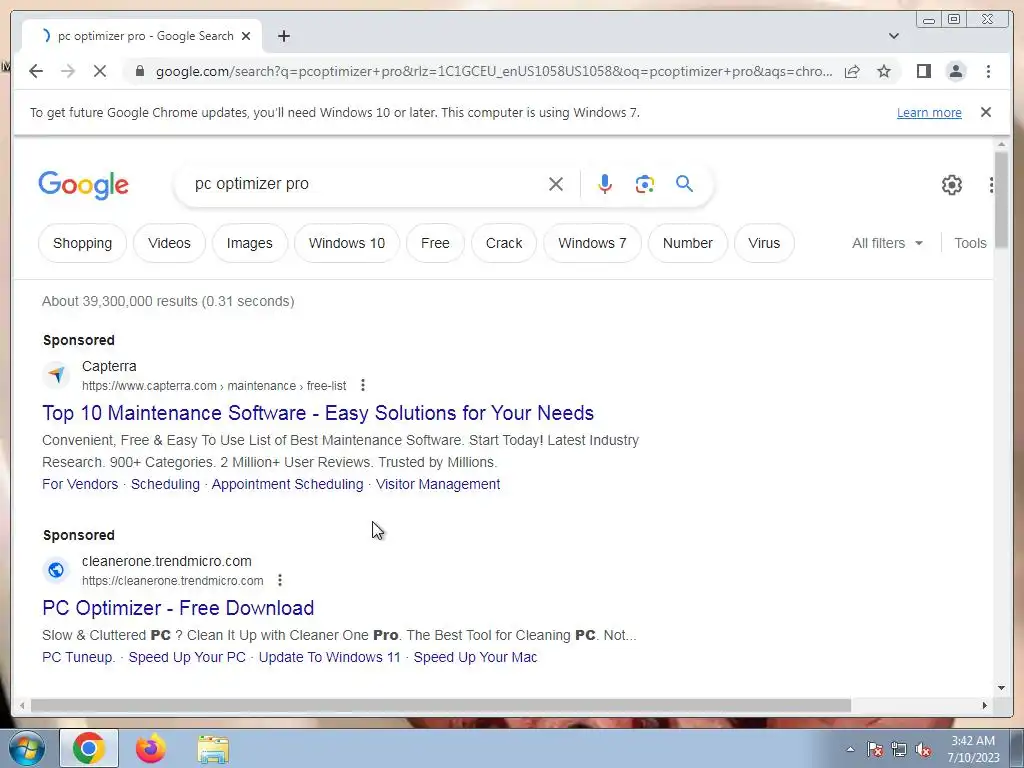Image resolution: width=1024 pixels, height=768 pixels.
Task: Submit search with magnifier icon
Action: click(684, 184)
